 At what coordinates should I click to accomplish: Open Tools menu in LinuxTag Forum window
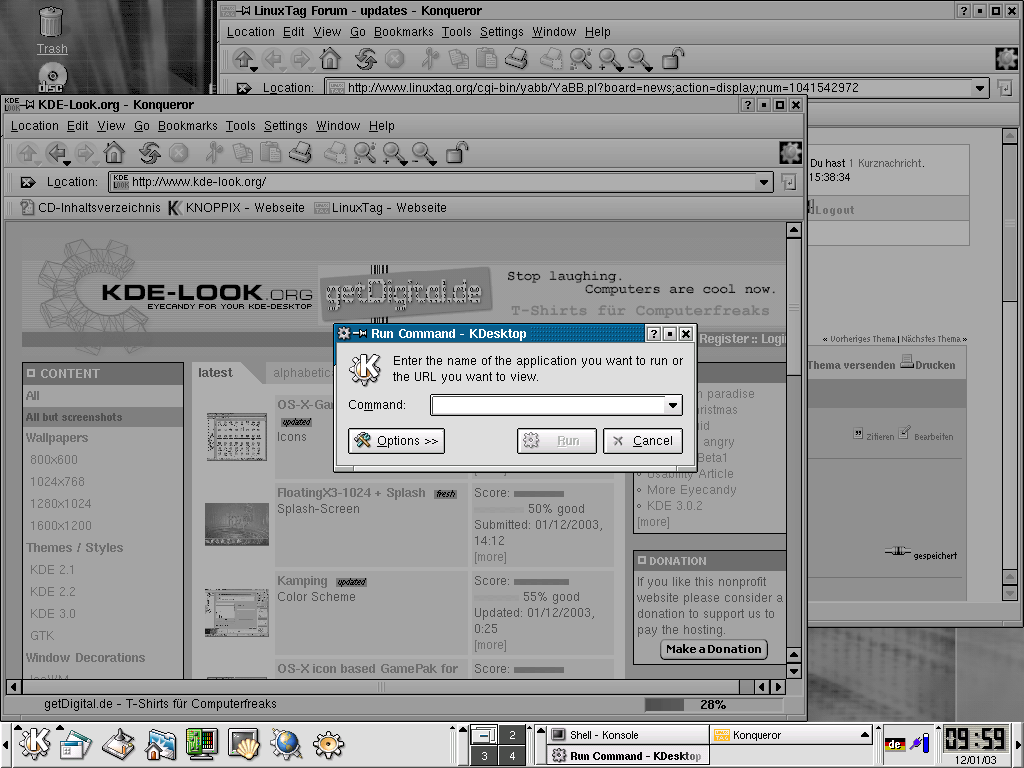point(456,32)
